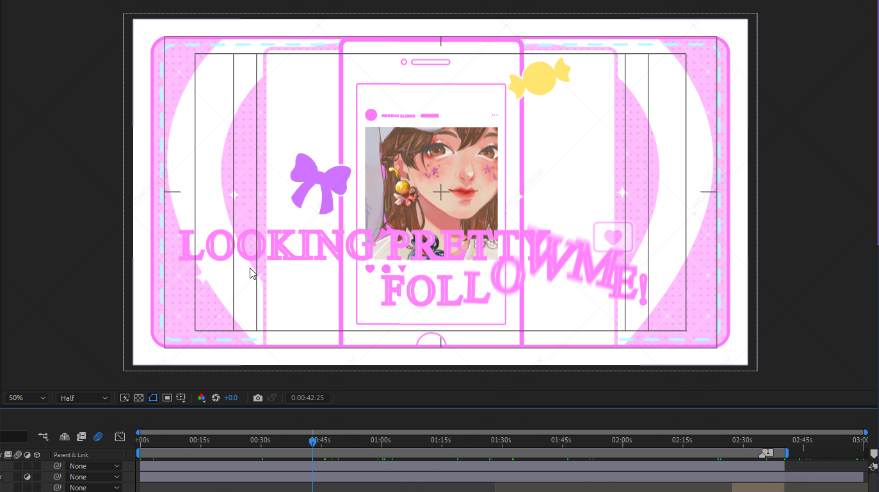The width and height of the screenshot is (879, 492).
Task: Click the timeline layer search field
Action: pos(13,437)
